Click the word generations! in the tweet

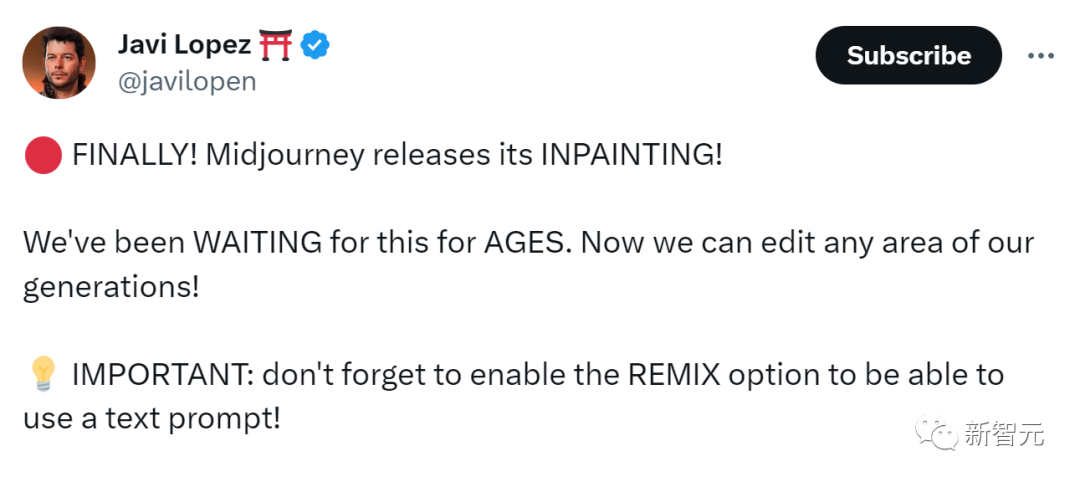tap(111, 288)
